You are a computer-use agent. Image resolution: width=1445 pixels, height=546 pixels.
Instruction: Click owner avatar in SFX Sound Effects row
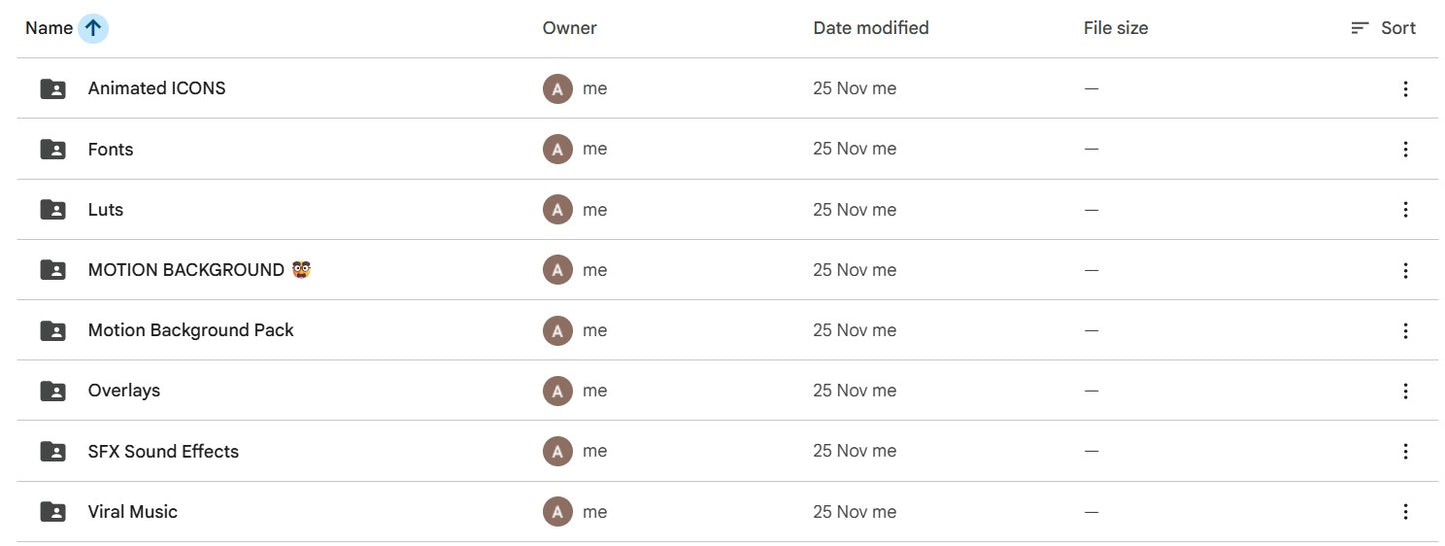557,452
